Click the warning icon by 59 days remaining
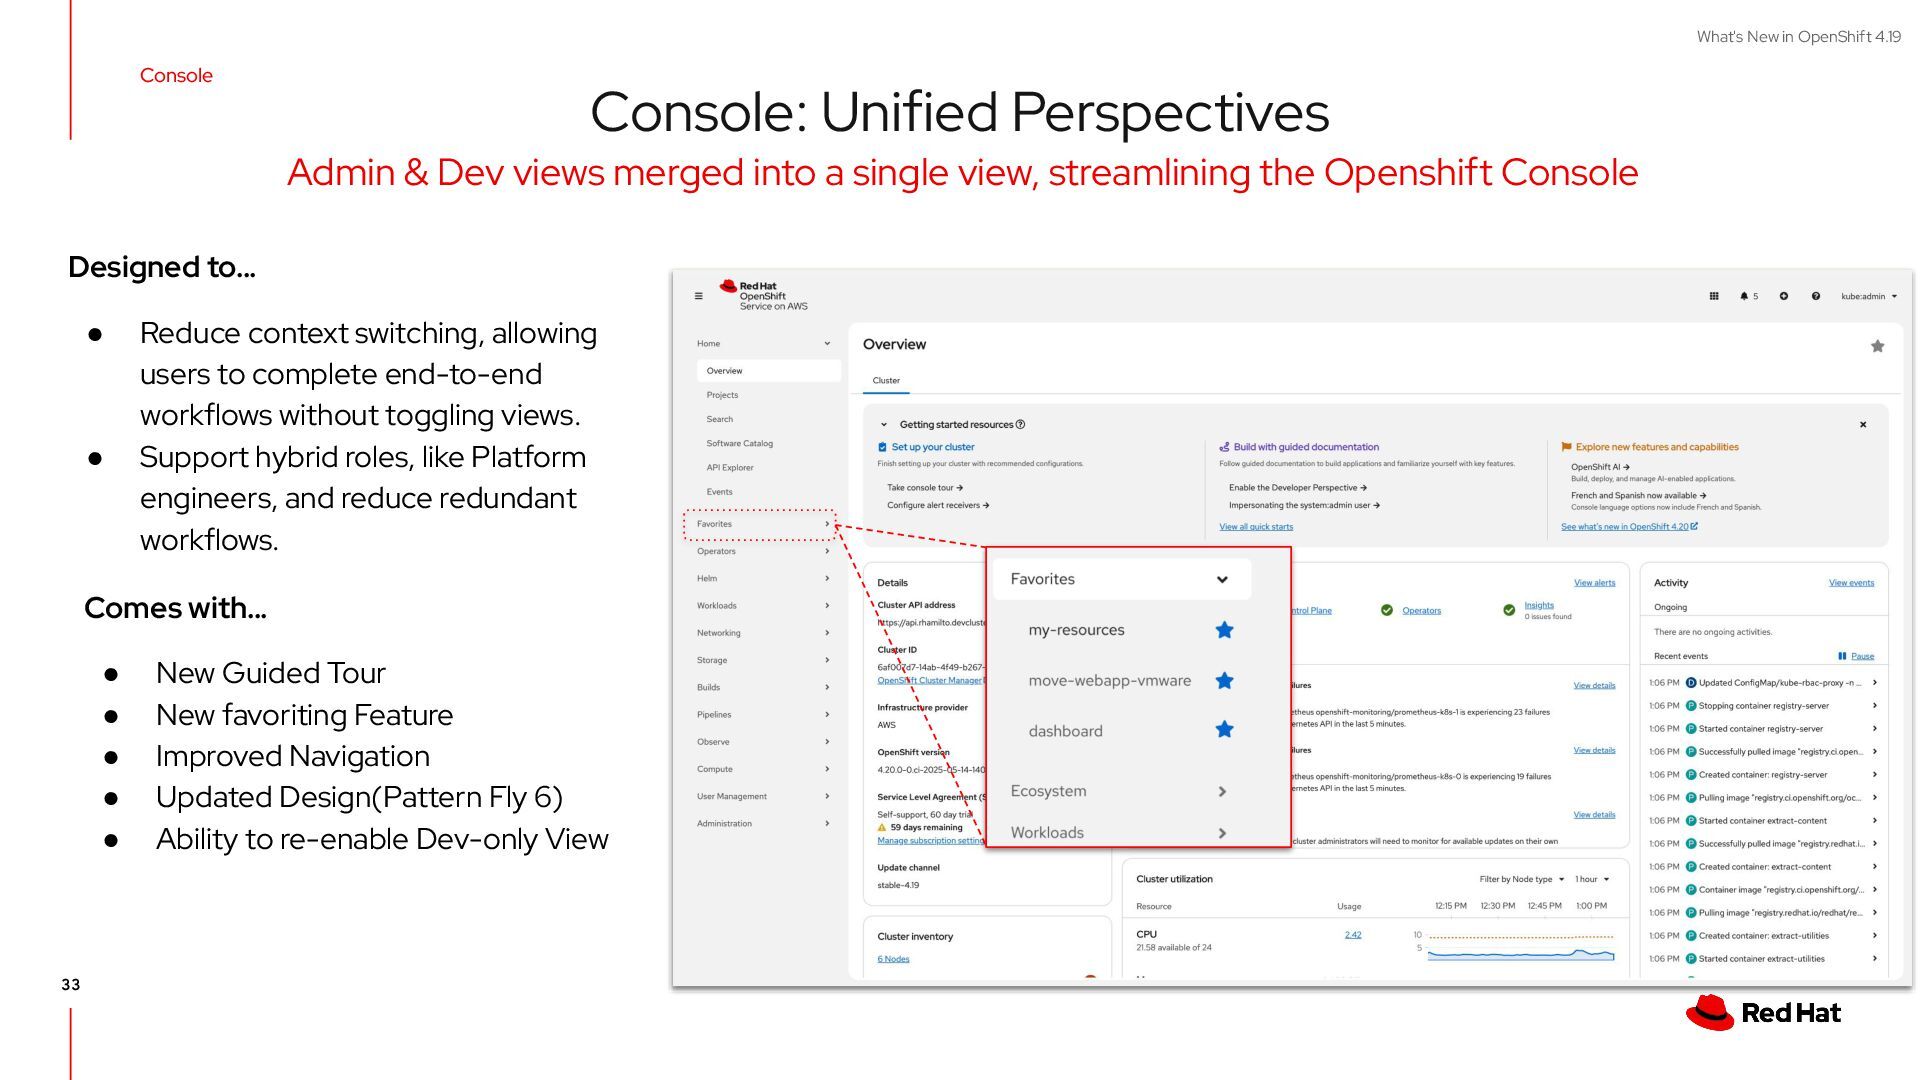The image size is (1920, 1080). 882,828
